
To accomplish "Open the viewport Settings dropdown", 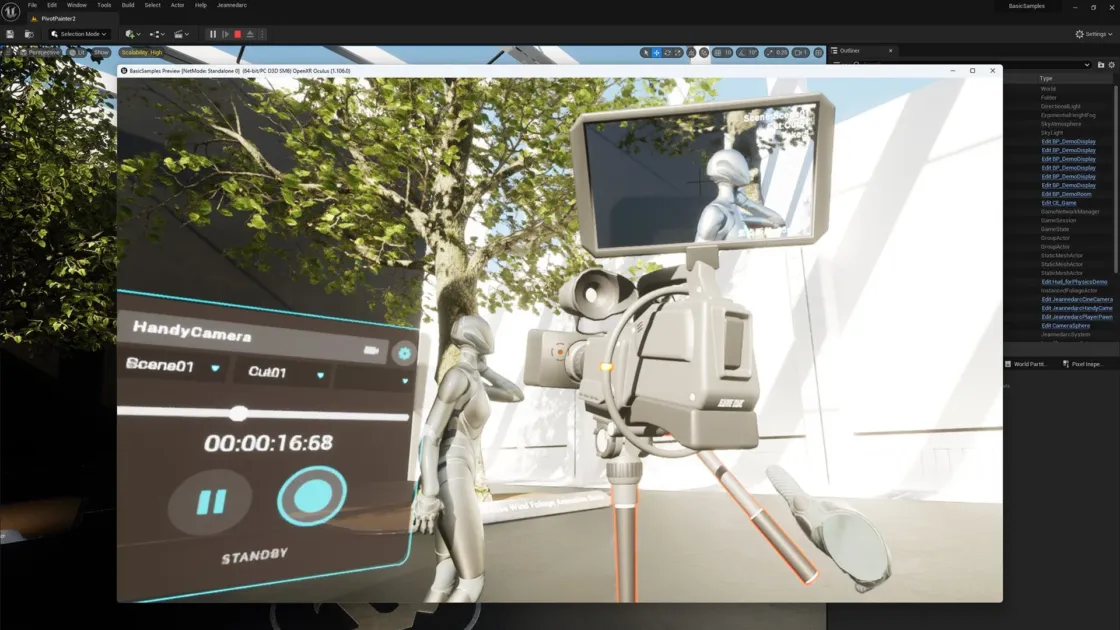I will pyautogui.click(x=1094, y=32).
